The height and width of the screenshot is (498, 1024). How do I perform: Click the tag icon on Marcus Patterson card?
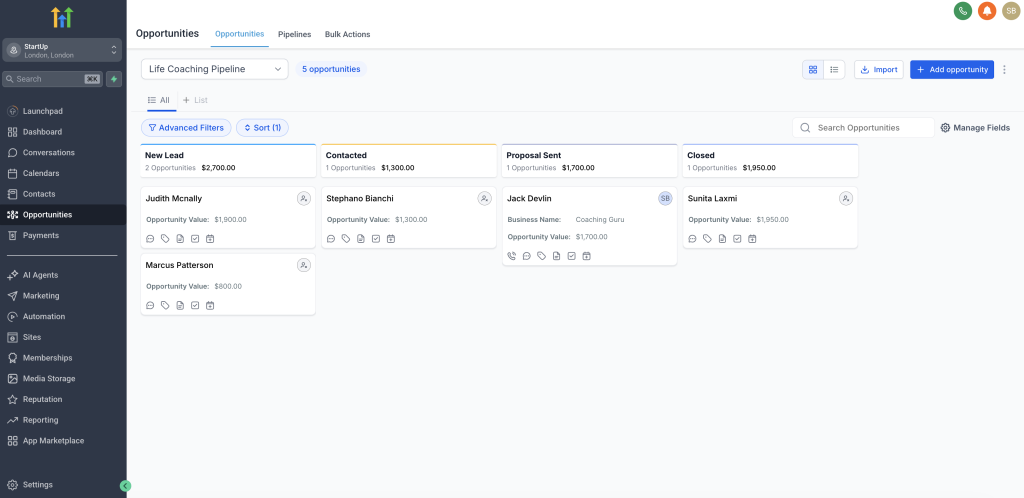pyautogui.click(x=165, y=305)
